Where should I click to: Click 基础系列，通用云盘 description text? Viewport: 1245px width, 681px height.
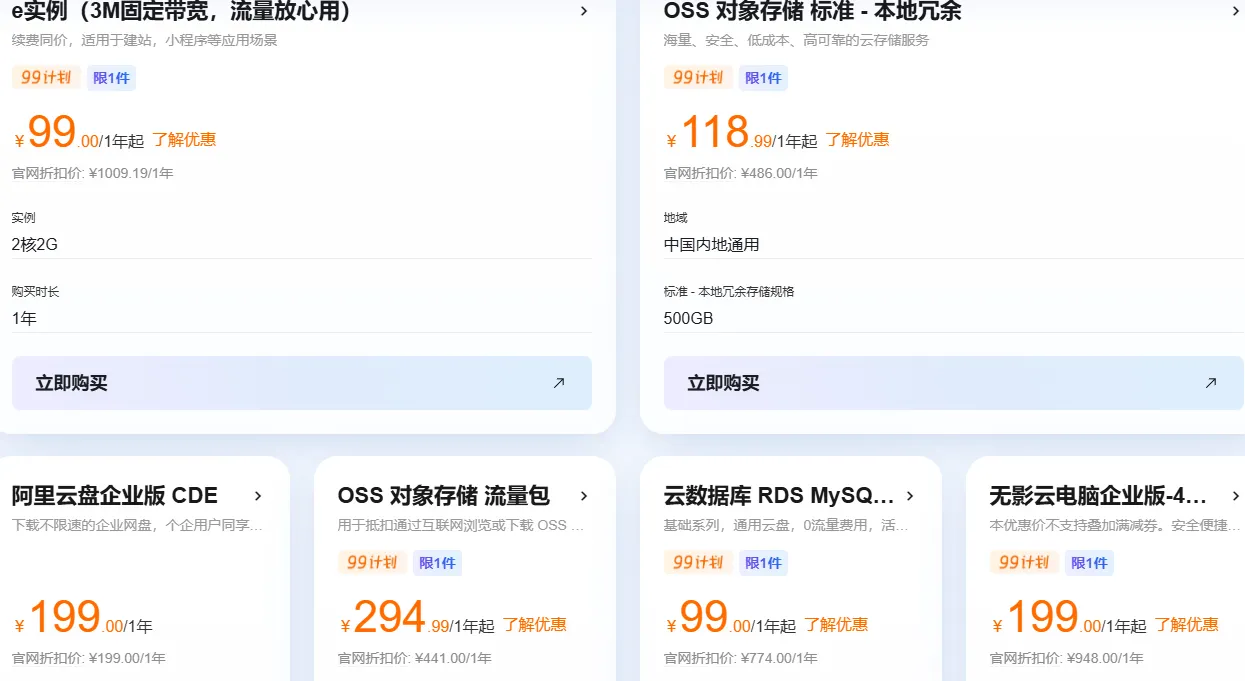[x=788, y=525]
